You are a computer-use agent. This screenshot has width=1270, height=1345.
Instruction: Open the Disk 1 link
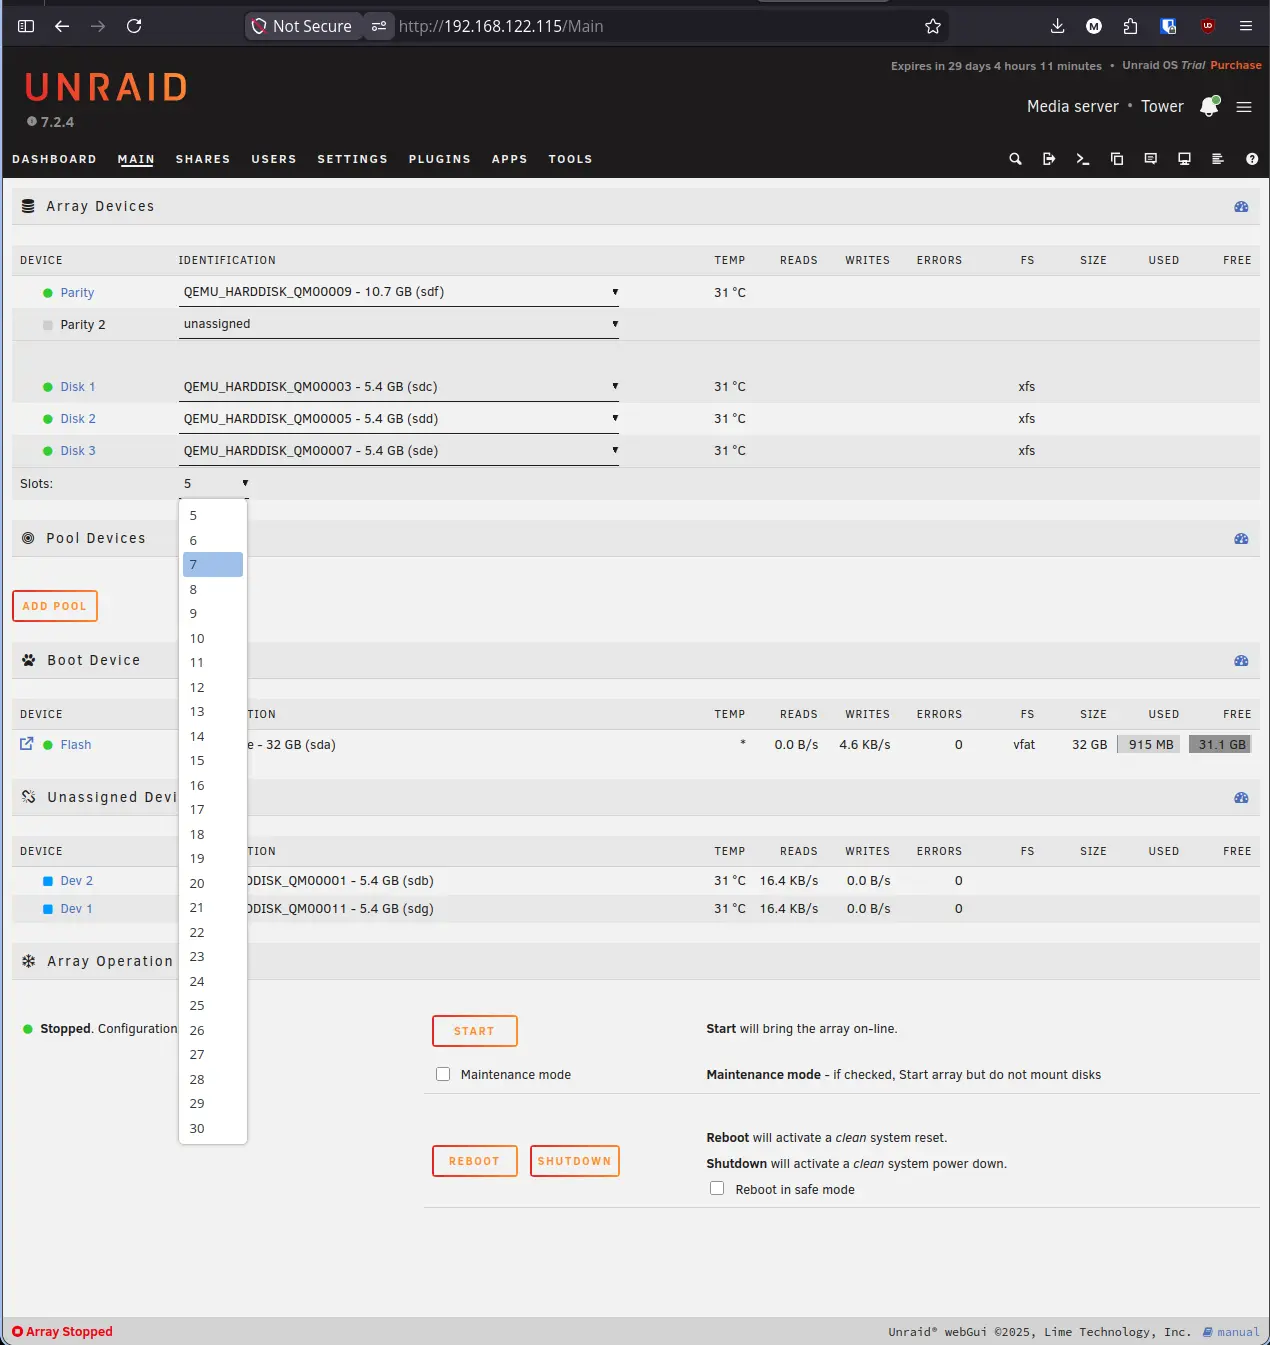78,387
